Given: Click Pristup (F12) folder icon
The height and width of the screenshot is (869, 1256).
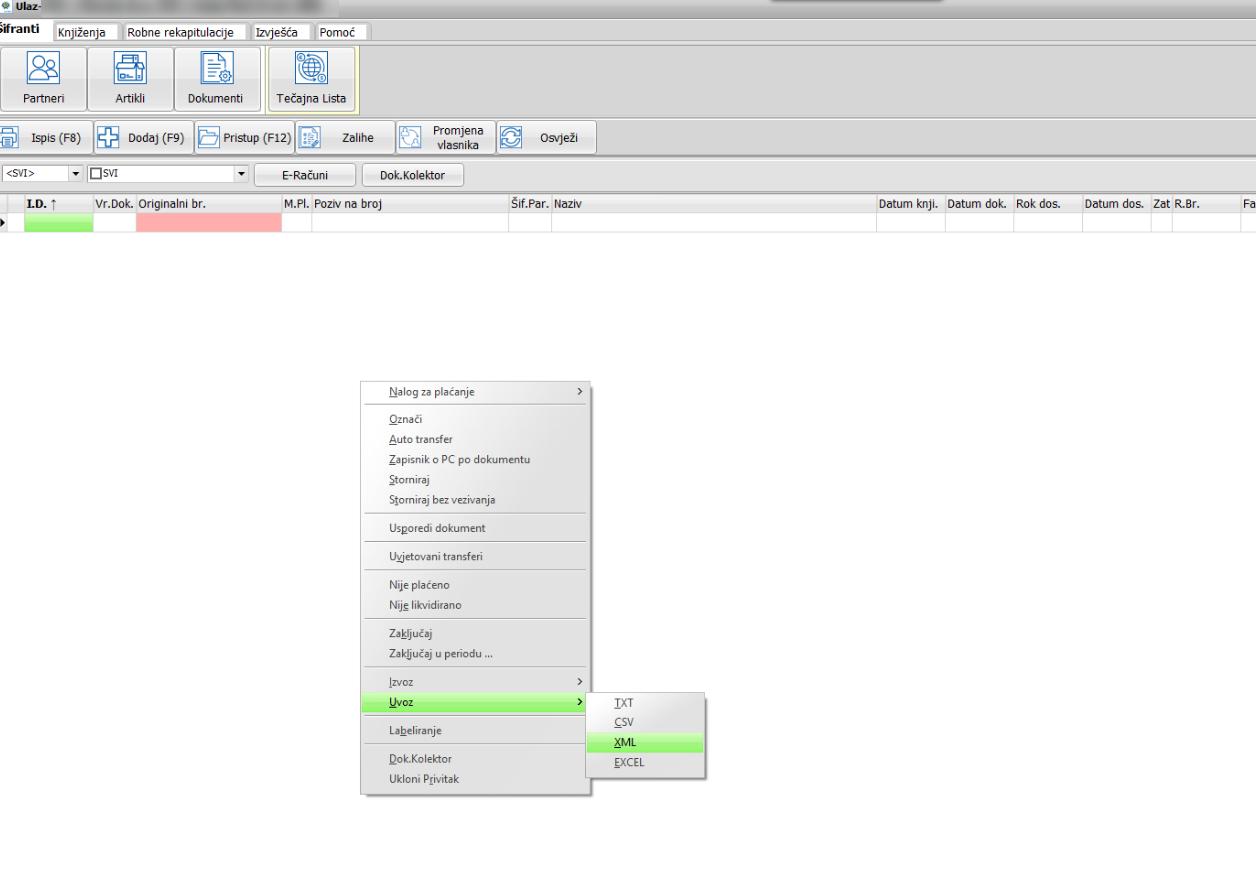Looking at the screenshot, I should 208,138.
